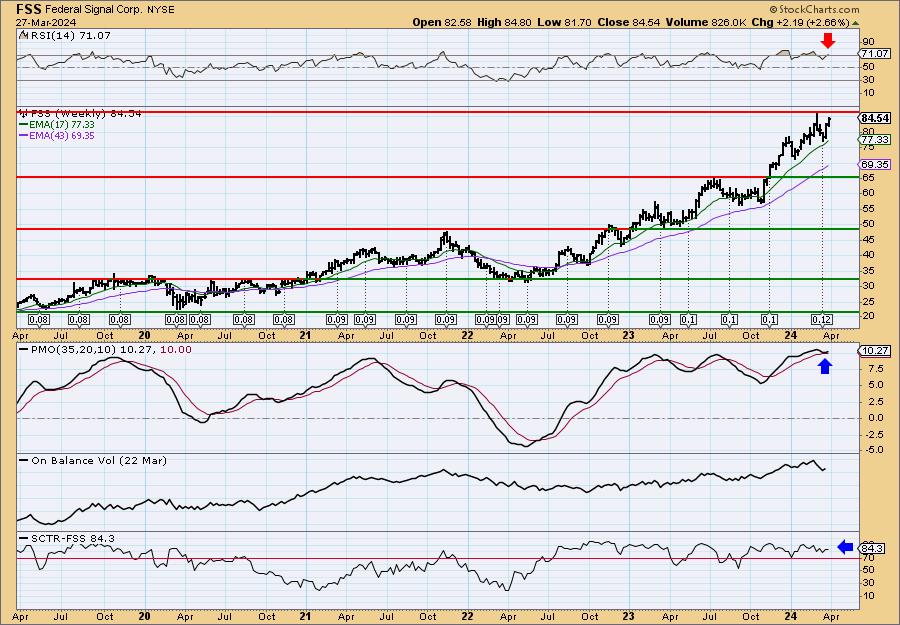Viewport: 900px width, 625px height.
Task: Click the 'PMO(35,20,10) 10.27, 10.00' panel label
Action: point(111,350)
